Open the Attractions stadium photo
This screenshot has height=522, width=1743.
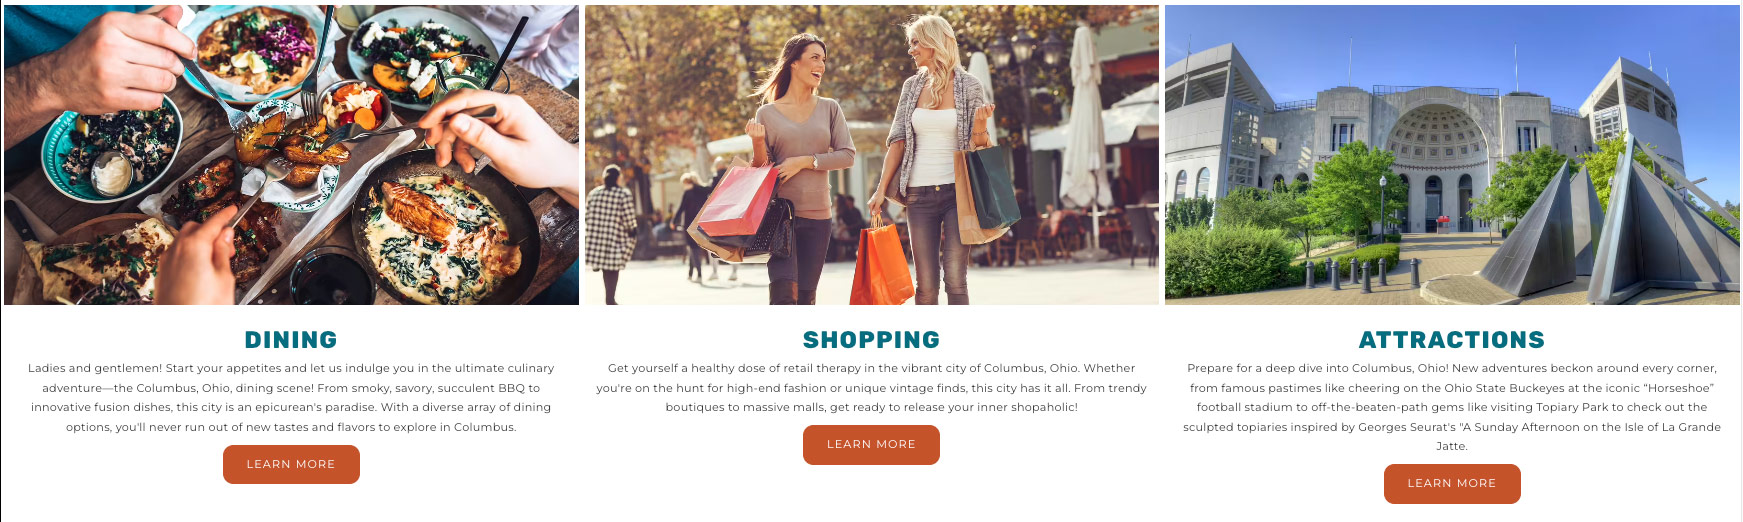(x=1452, y=155)
